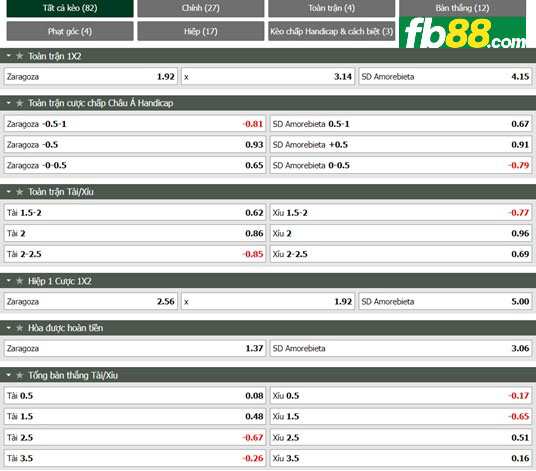Viewport: 536px width, 471px height.
Task: Bet first half draw x at 1.92
Action: (x=268, y=301)
